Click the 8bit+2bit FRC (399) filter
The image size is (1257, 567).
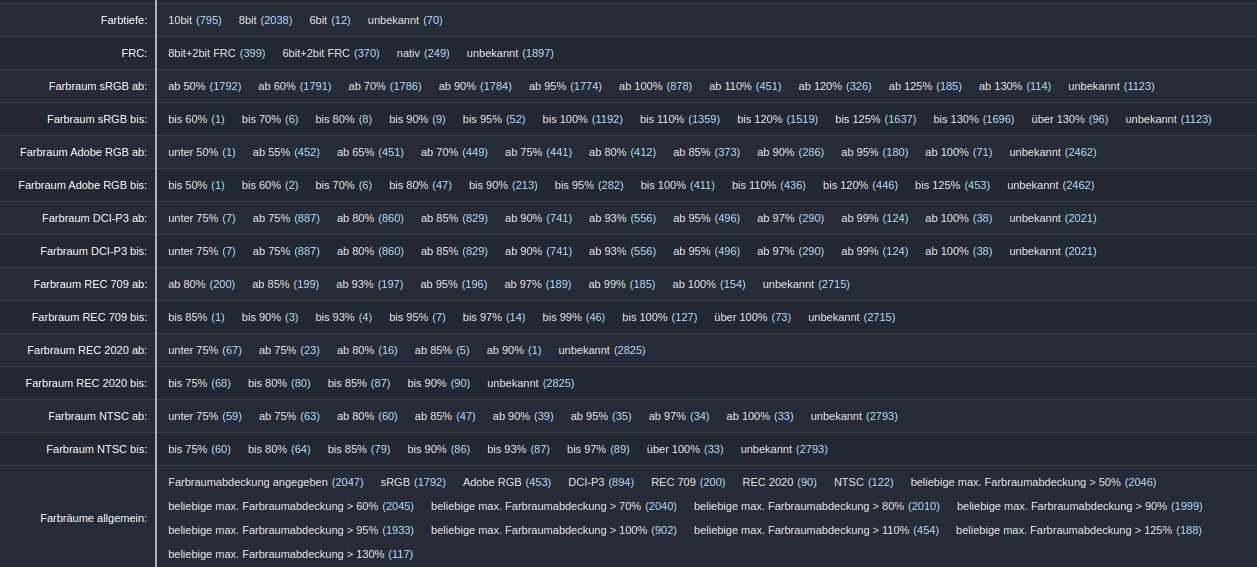(216, 53)
